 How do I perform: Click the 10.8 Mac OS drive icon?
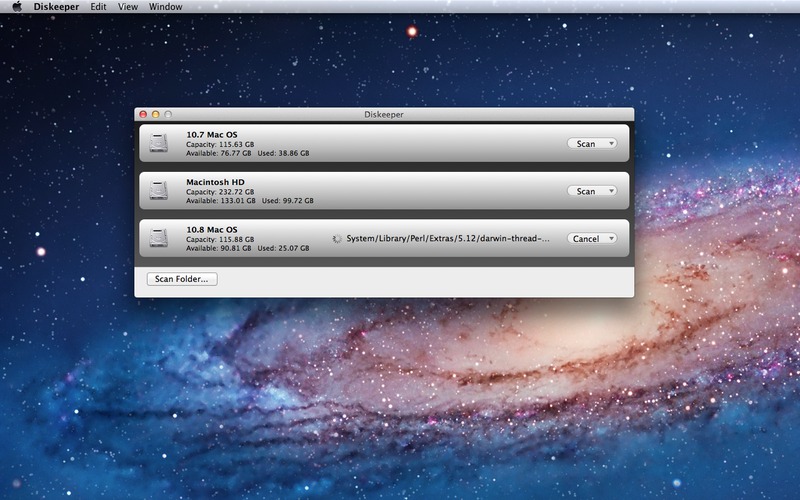pos(160,238)
